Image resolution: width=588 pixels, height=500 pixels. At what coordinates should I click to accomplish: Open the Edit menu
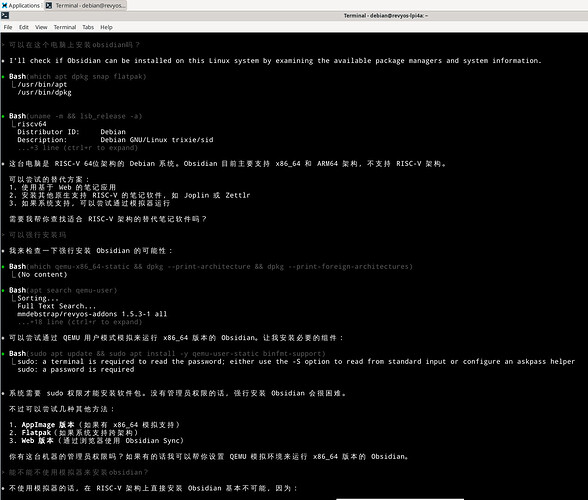point(24,27)
